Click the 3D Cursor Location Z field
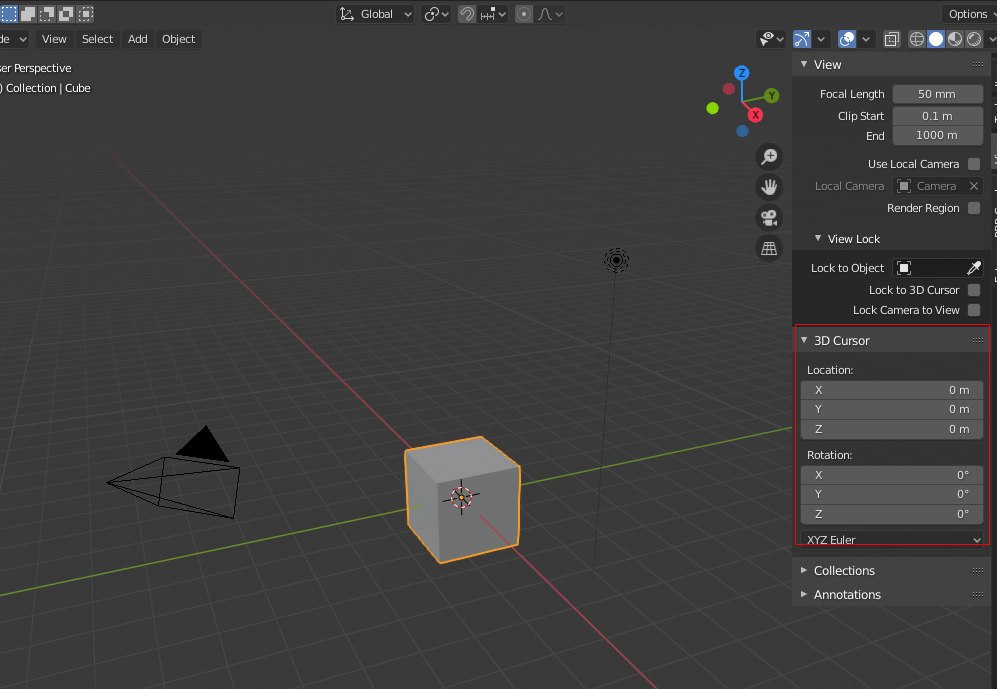Viewport: 997px width, 689px height. [x=891, y=429]
